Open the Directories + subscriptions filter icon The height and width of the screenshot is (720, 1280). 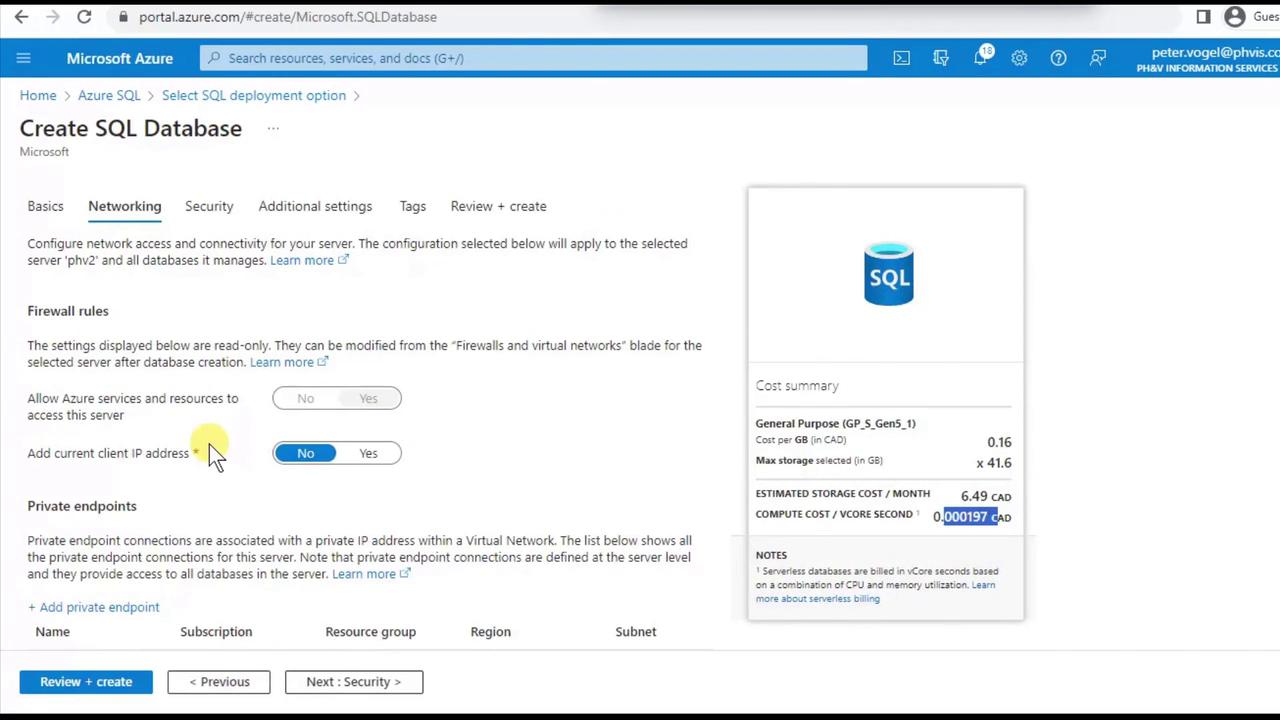(941, 58)
